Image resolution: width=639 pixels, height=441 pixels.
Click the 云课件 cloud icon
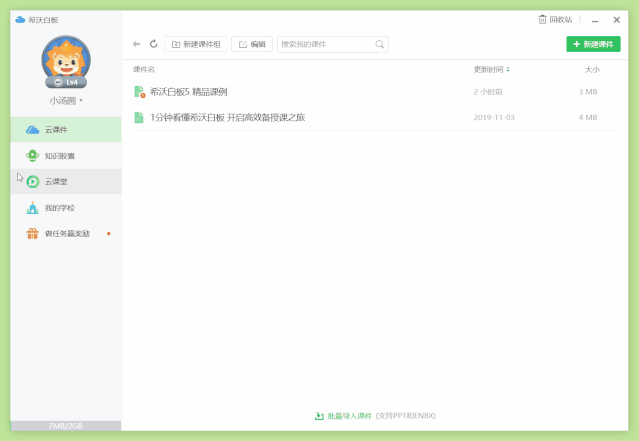[33, 130]
